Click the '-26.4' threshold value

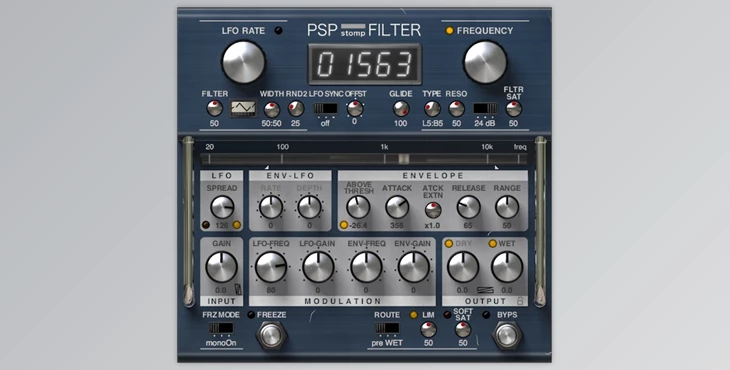pos(358,226)
